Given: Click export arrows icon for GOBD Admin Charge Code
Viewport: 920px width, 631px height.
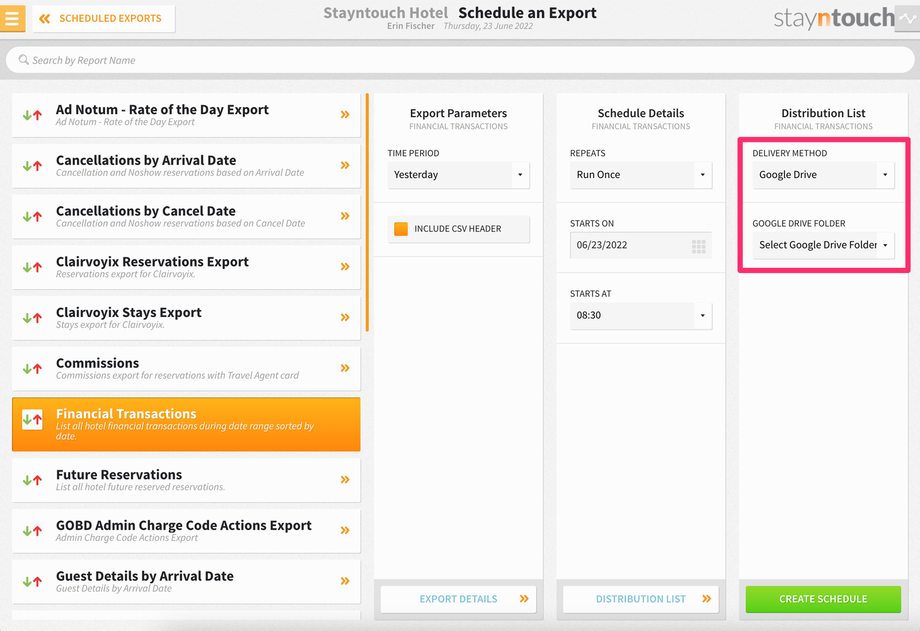Looking at the screenshot, I should 32,531.
